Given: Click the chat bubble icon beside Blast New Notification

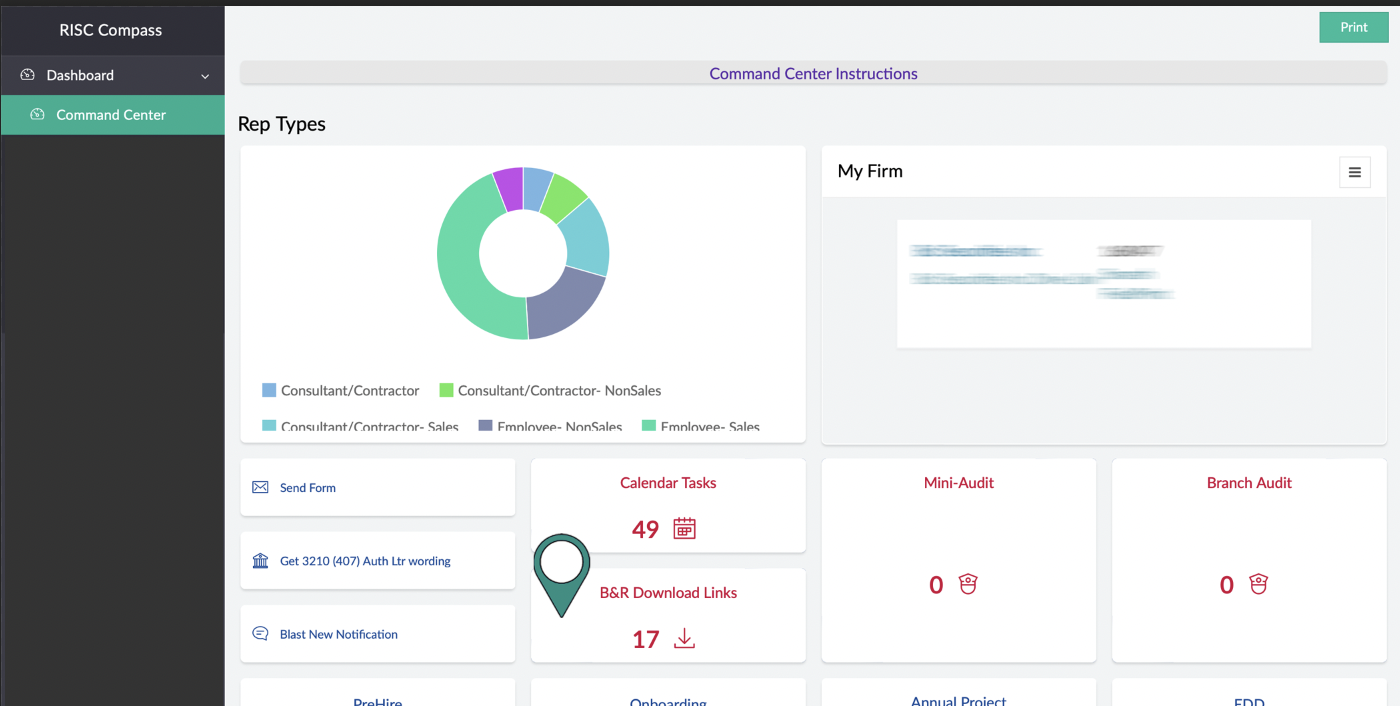Looking at the screenshot, I should pos(260,634).
